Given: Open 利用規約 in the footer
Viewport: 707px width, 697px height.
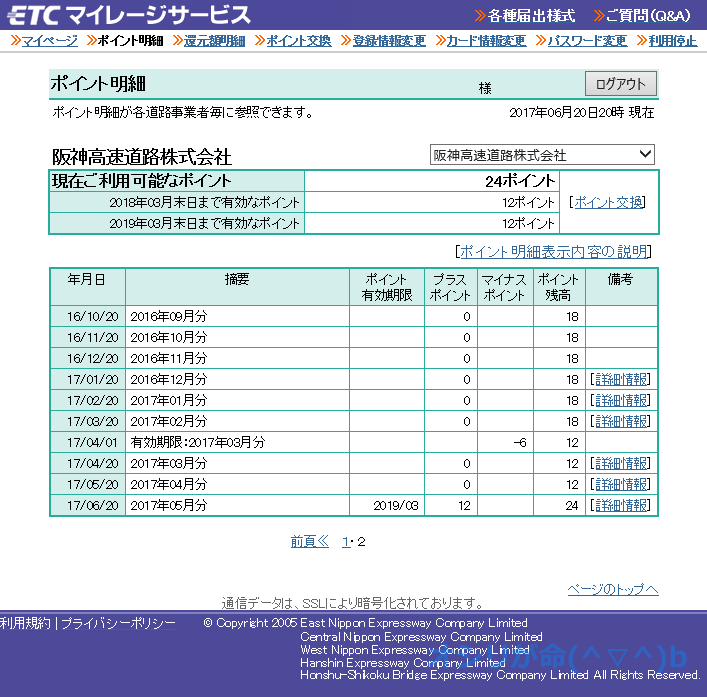Looking at the screenshot, I should [x=25, y=623].
